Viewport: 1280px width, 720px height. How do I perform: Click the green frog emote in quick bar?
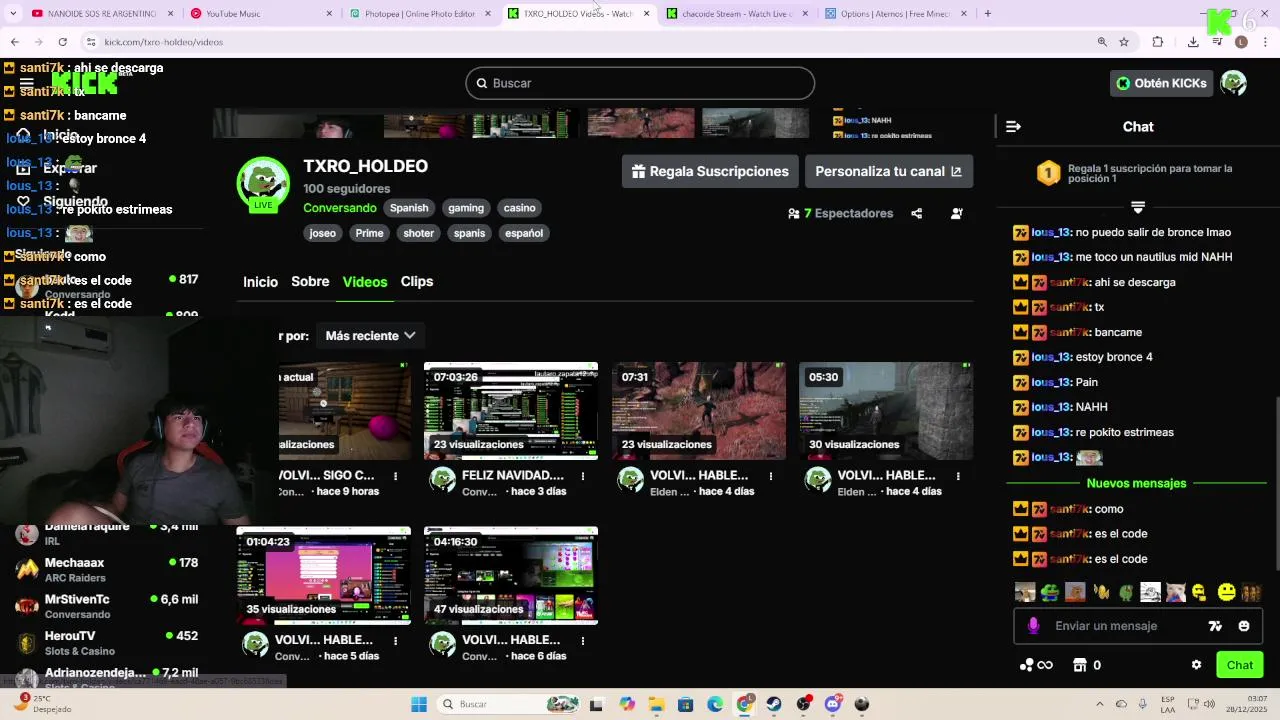point(1050,592)
